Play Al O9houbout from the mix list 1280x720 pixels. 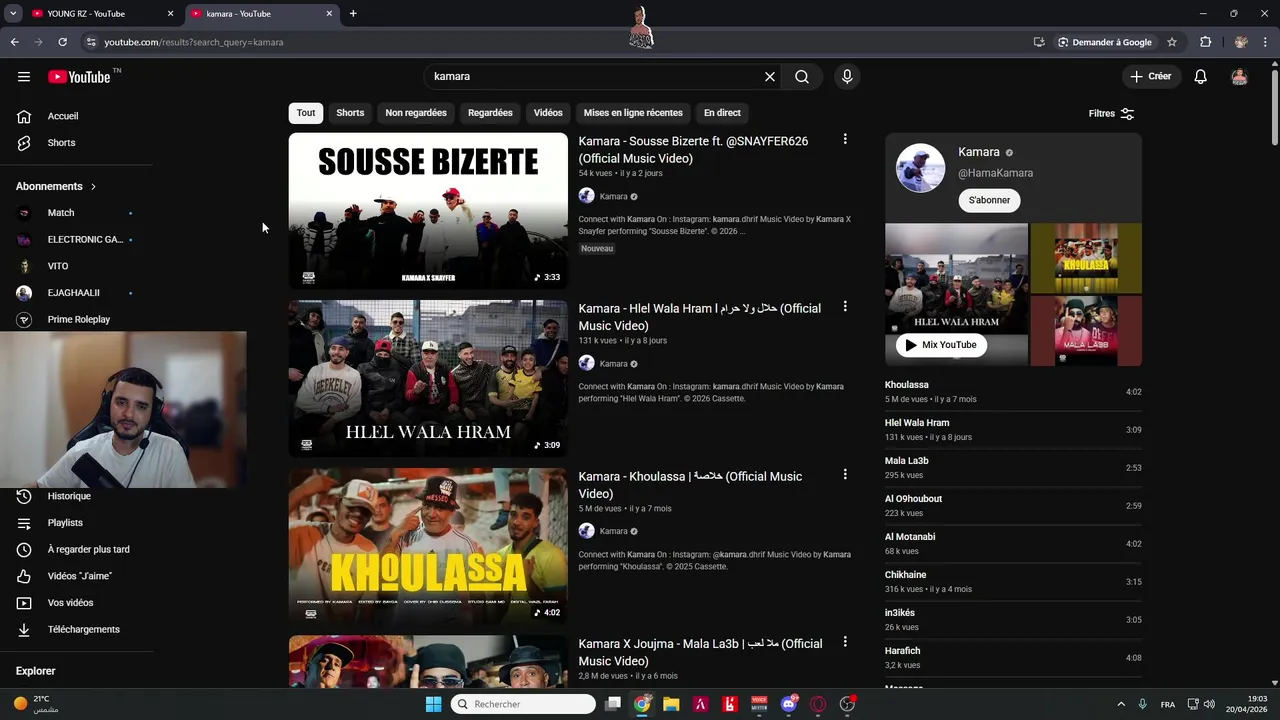(1013, 506)
